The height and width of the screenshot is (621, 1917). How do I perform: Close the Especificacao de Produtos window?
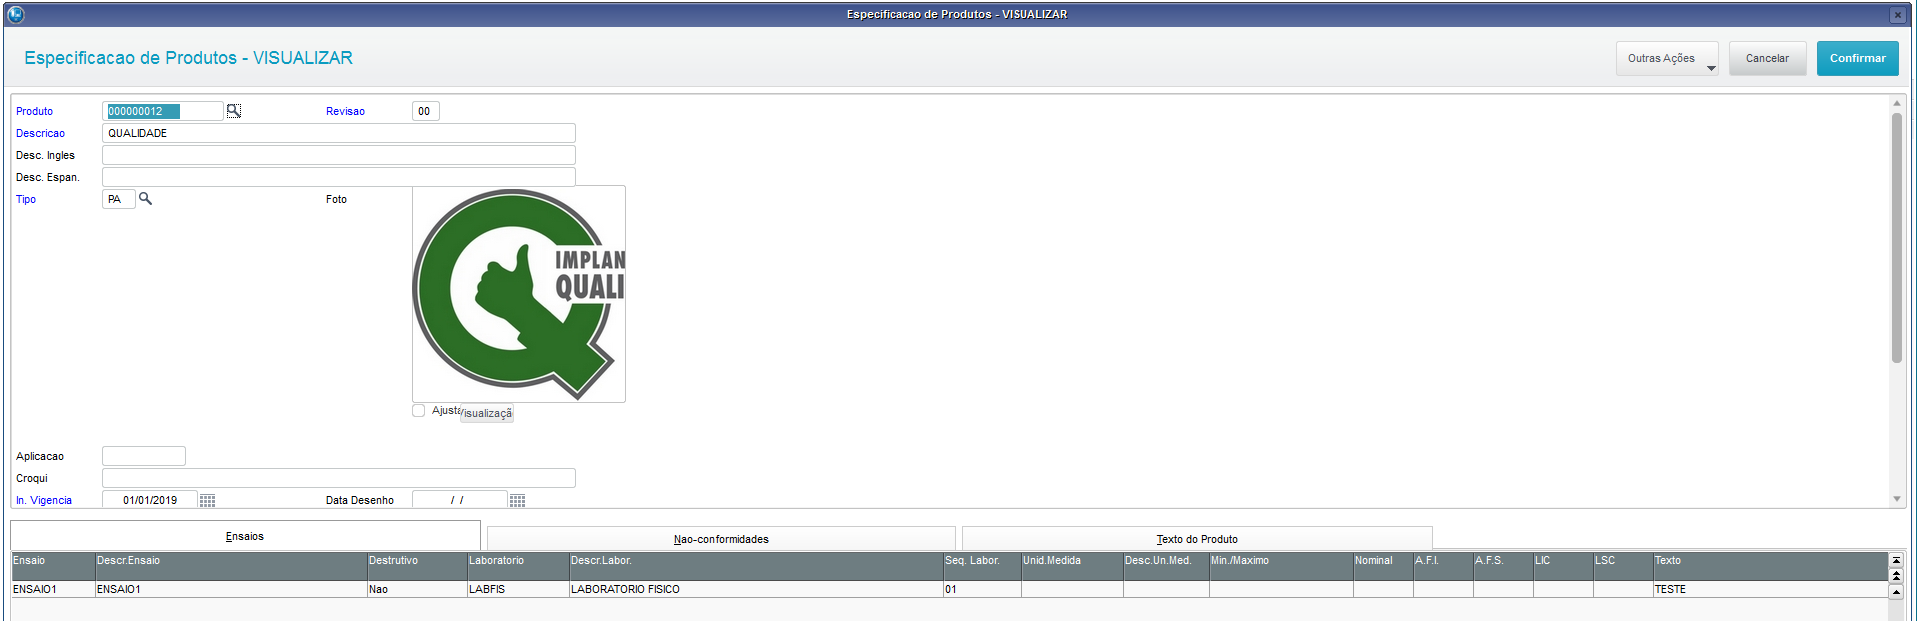coord(1897,15)
